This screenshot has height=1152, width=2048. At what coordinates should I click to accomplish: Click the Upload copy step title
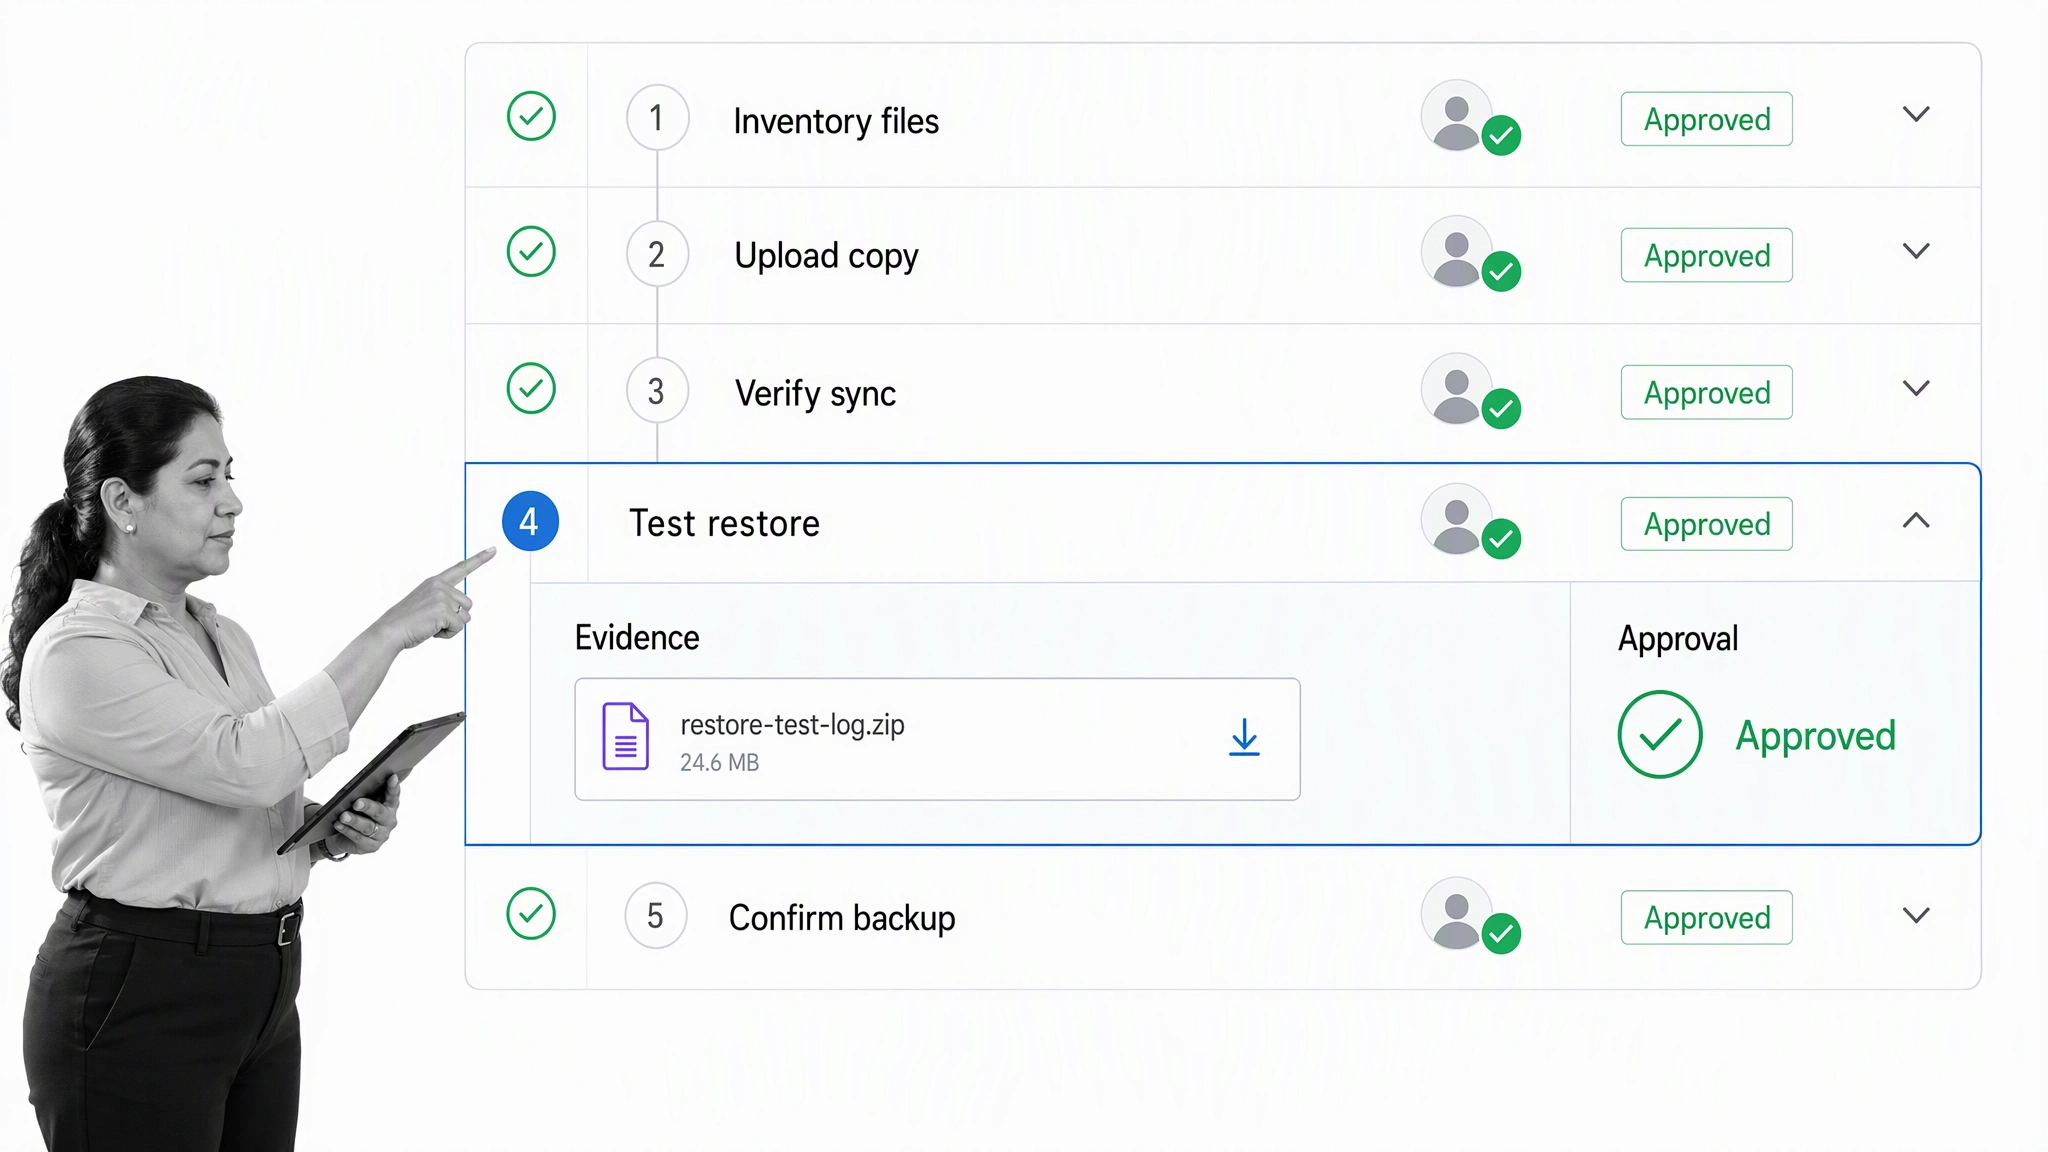pyautogui.click(x=826, y=256)
